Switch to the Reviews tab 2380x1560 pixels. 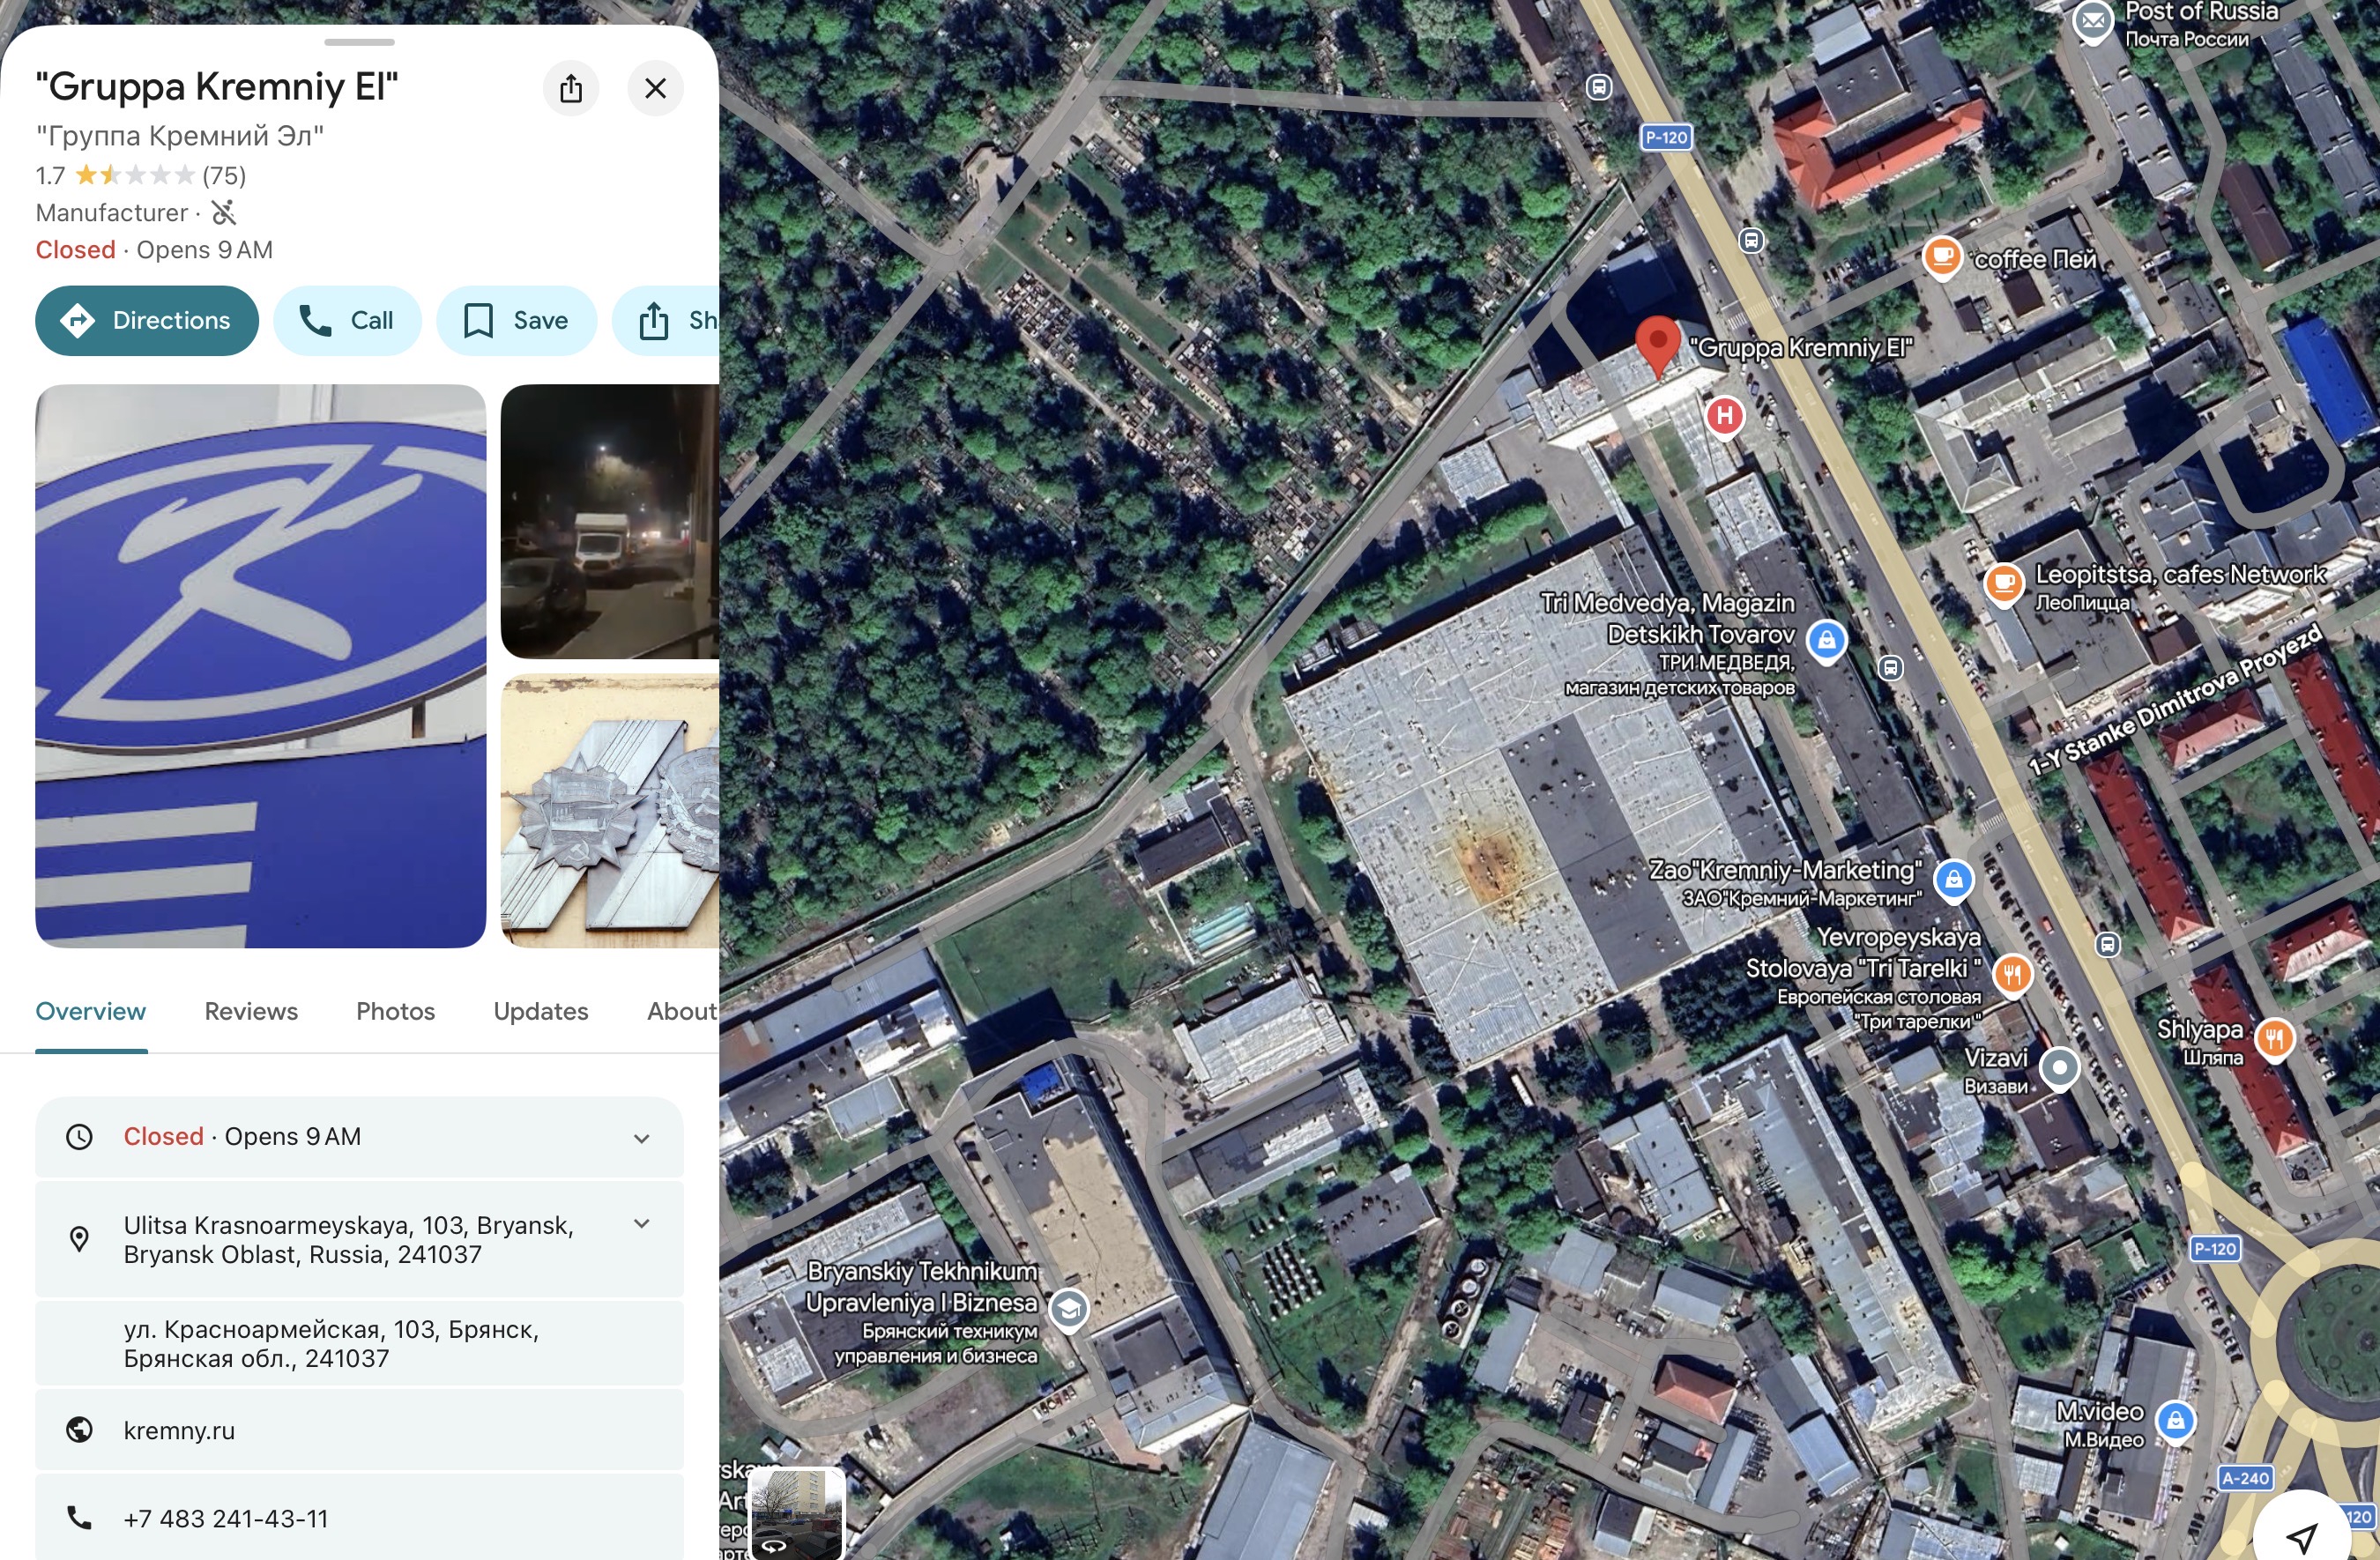coord(251,1011)
